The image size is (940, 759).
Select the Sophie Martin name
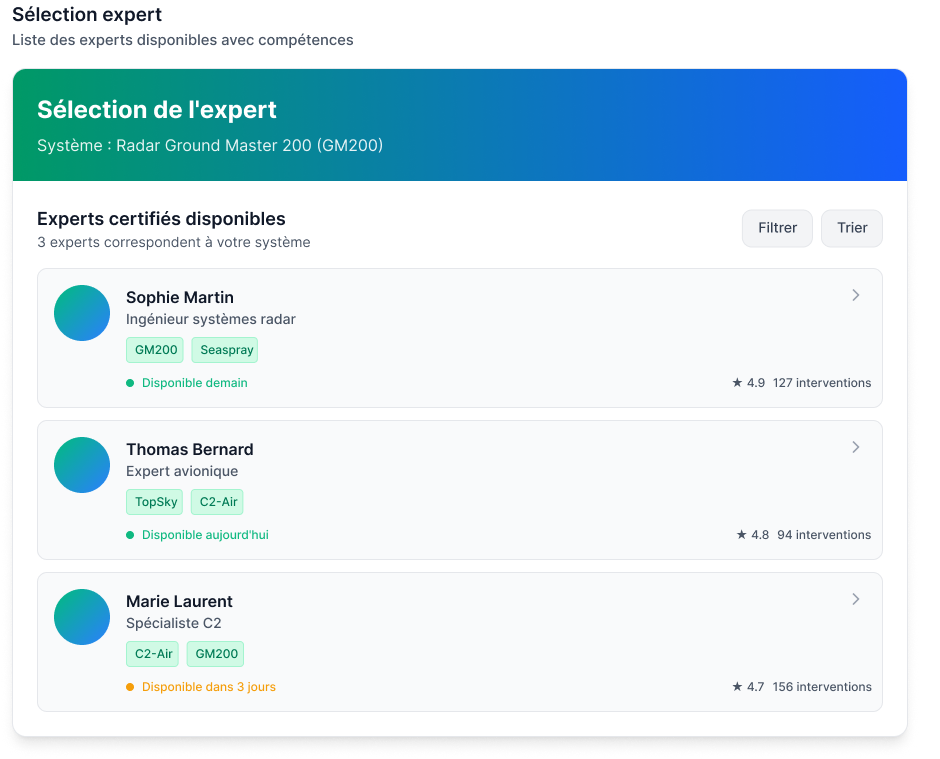pyautogui.click(x=180, y=297)
